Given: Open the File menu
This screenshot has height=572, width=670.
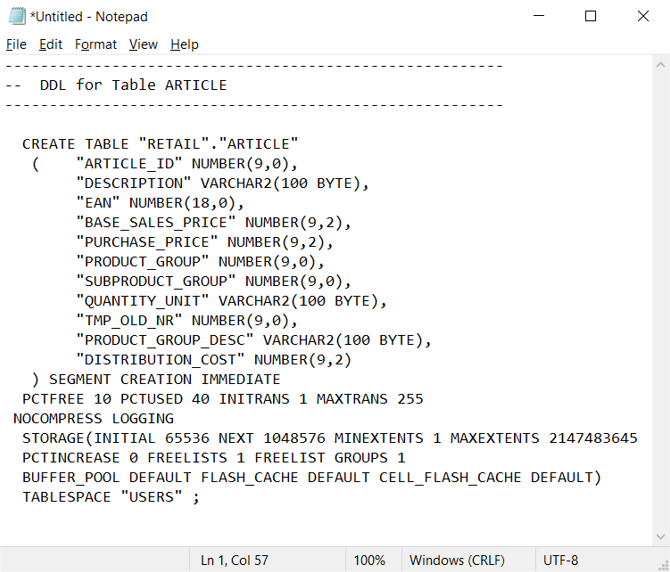Looking at the screenshot, I should point(16,44).
